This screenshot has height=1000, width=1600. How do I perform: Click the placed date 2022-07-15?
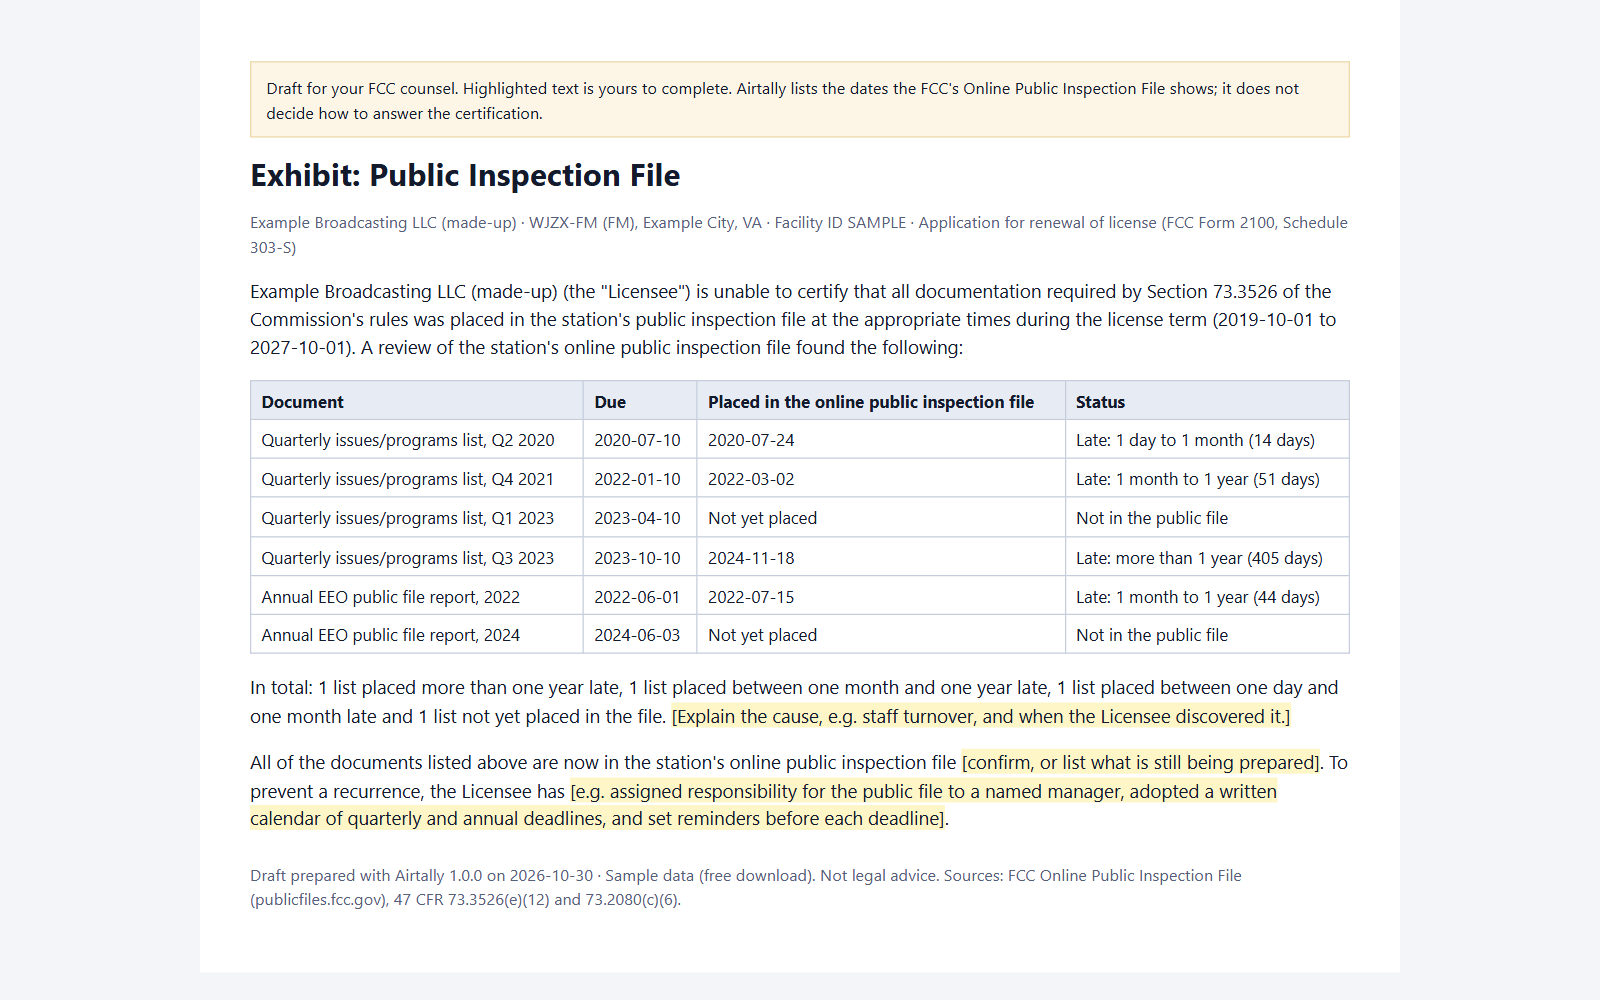tap(751, 597)
